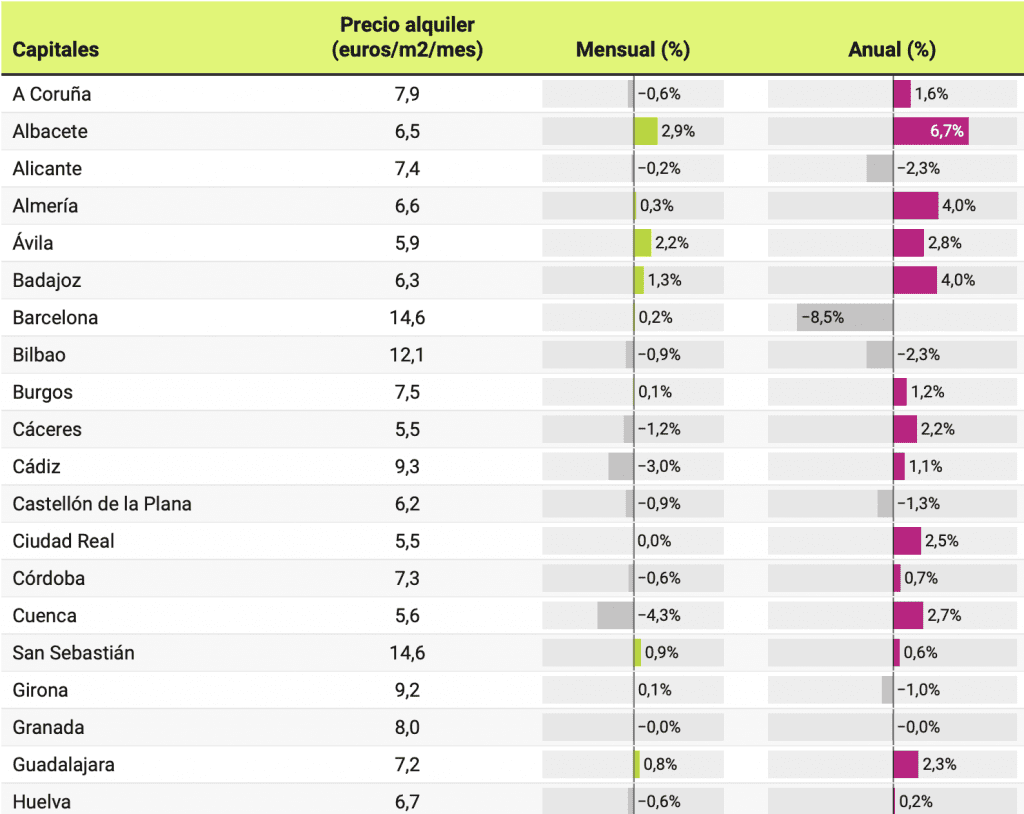The height and width of the screenshot is (814, 1024).
Task: Click Cuenca's gray −4,3% monthly bar
Action: 615,615
